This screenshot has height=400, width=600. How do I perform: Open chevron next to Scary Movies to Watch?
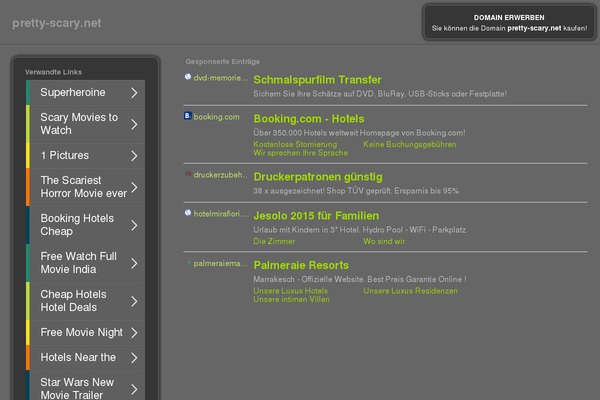coord(134,124)
